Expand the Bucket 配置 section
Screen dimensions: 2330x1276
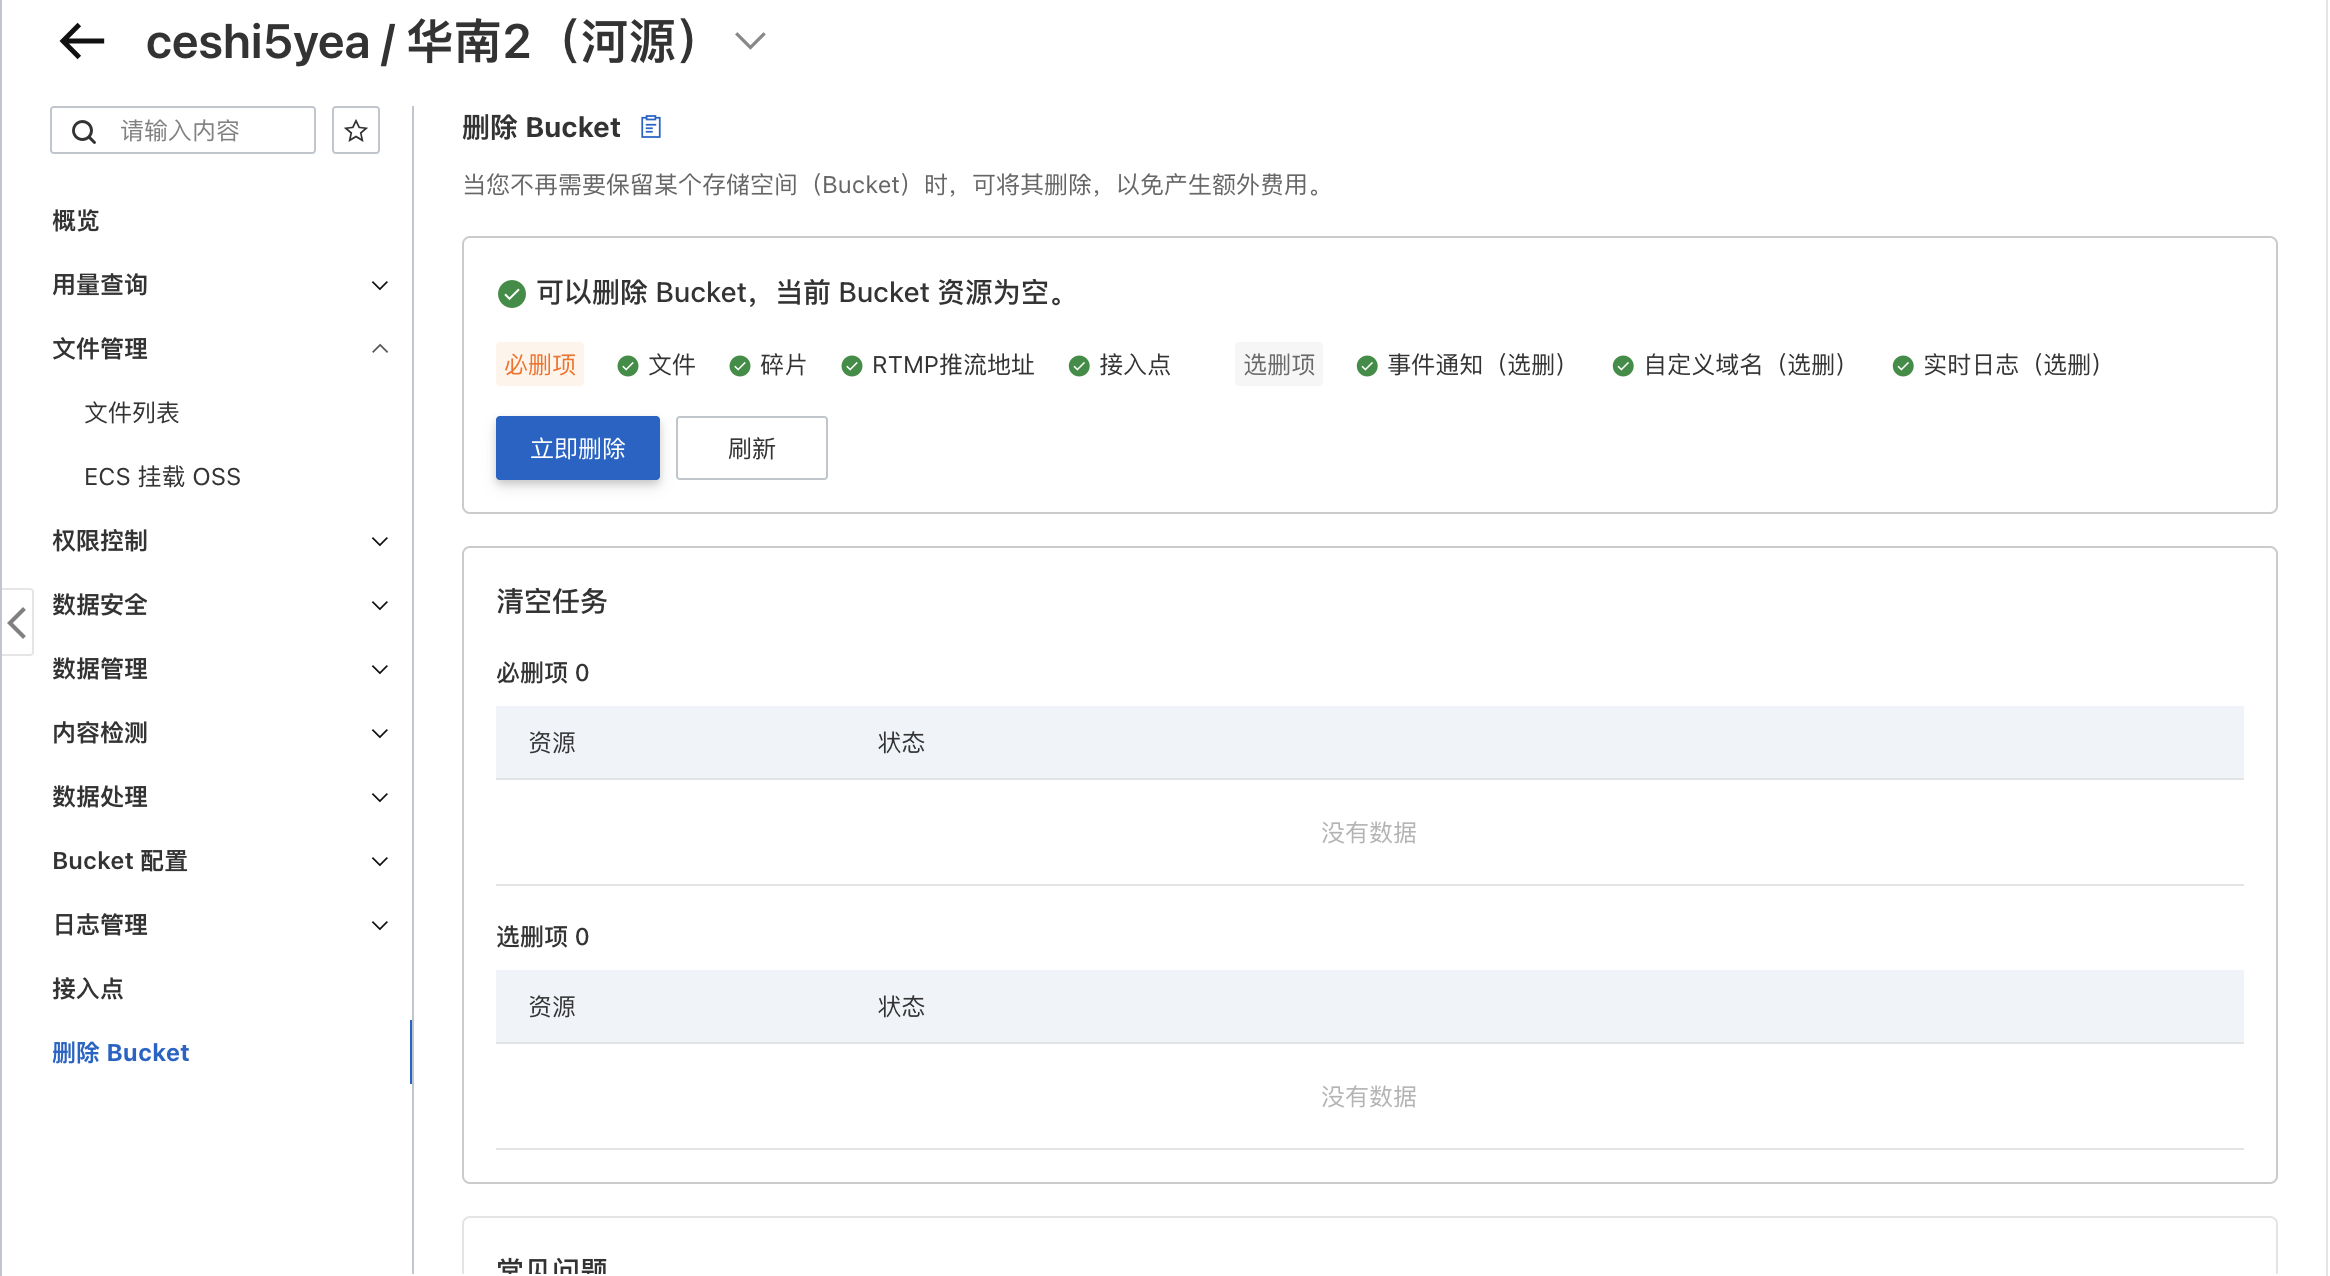click(x=379, y=861)
